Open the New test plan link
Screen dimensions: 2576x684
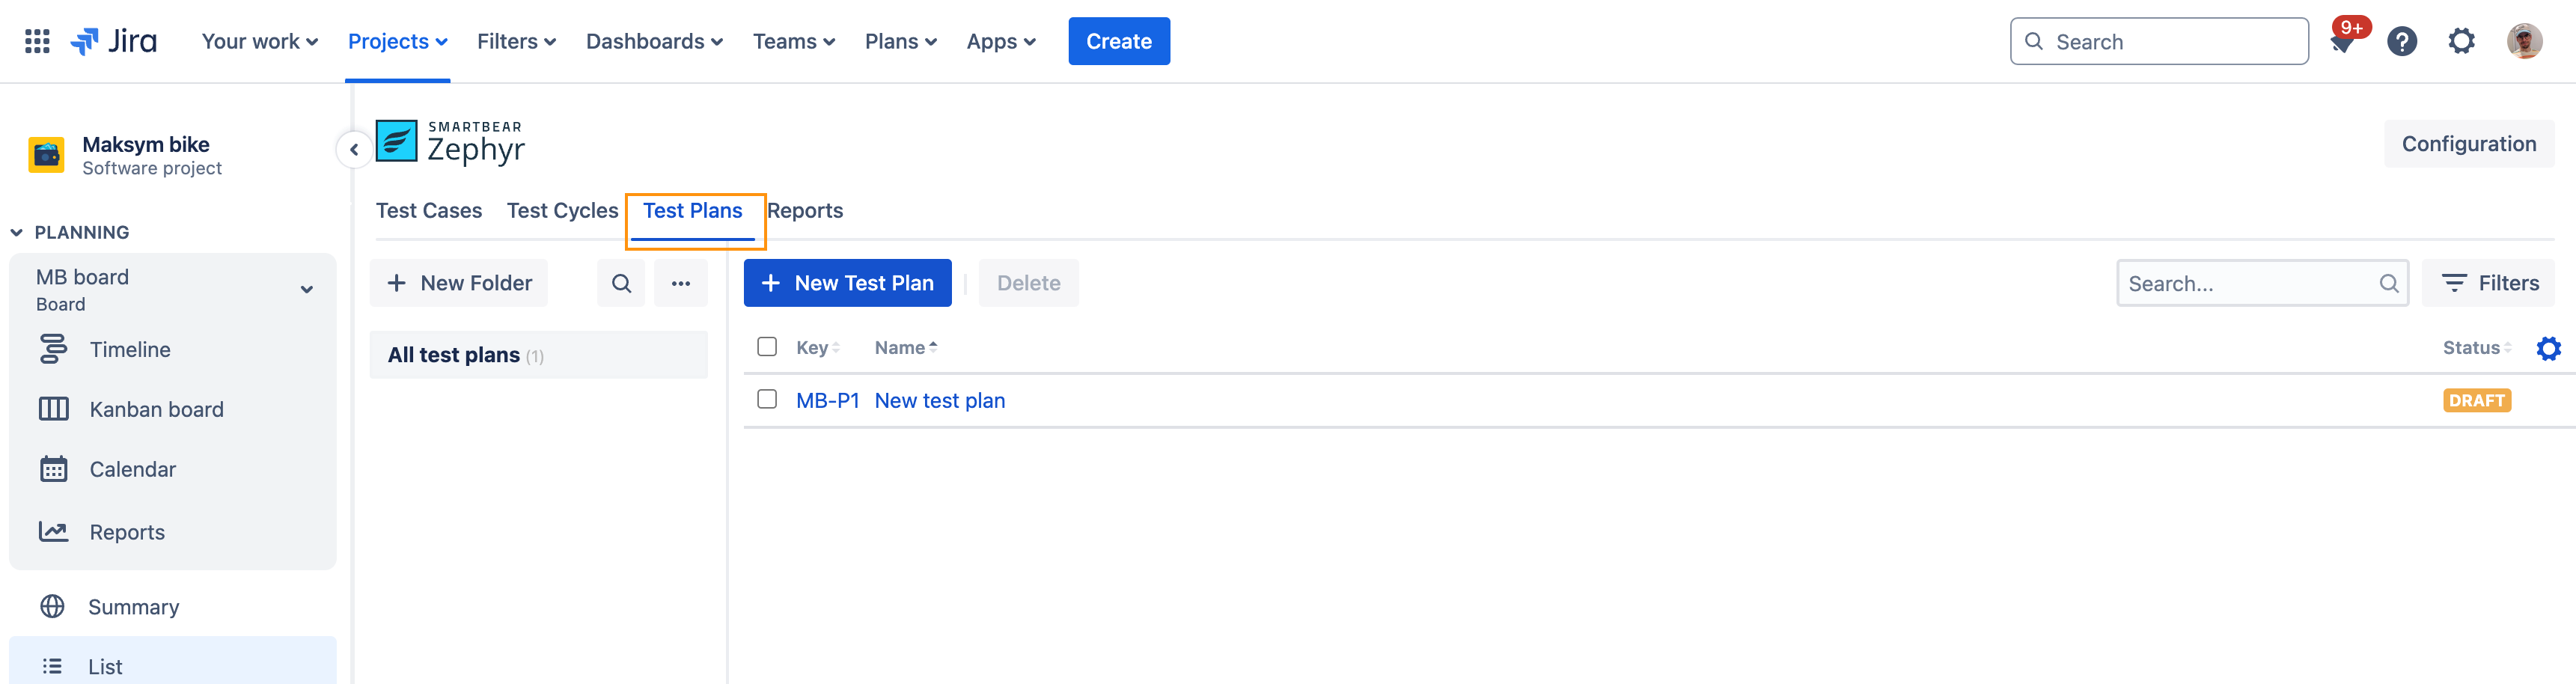pos(939,400)
